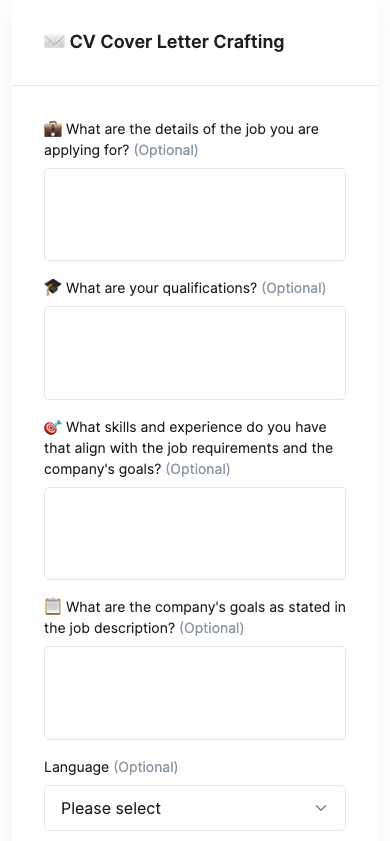Click '(Optional)' after 'the job description?'
Screen dimensions: 390x841
click(211, 628)
